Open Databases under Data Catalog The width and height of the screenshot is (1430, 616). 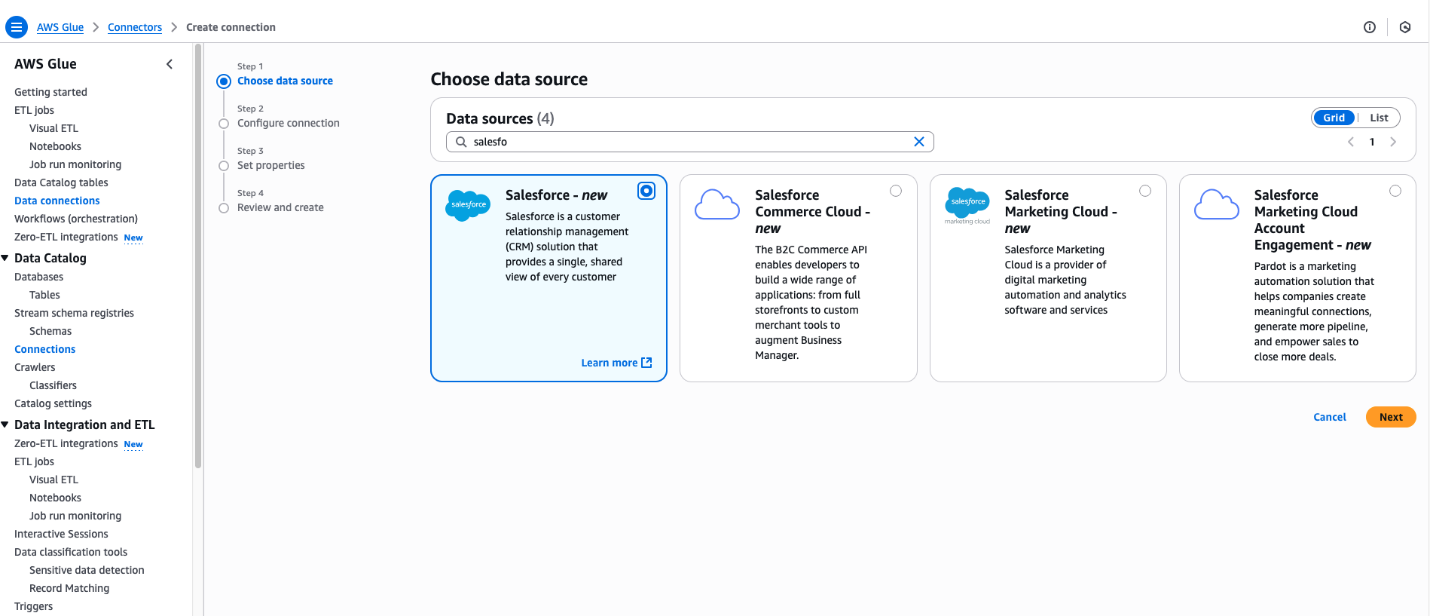tap(39, 277)
